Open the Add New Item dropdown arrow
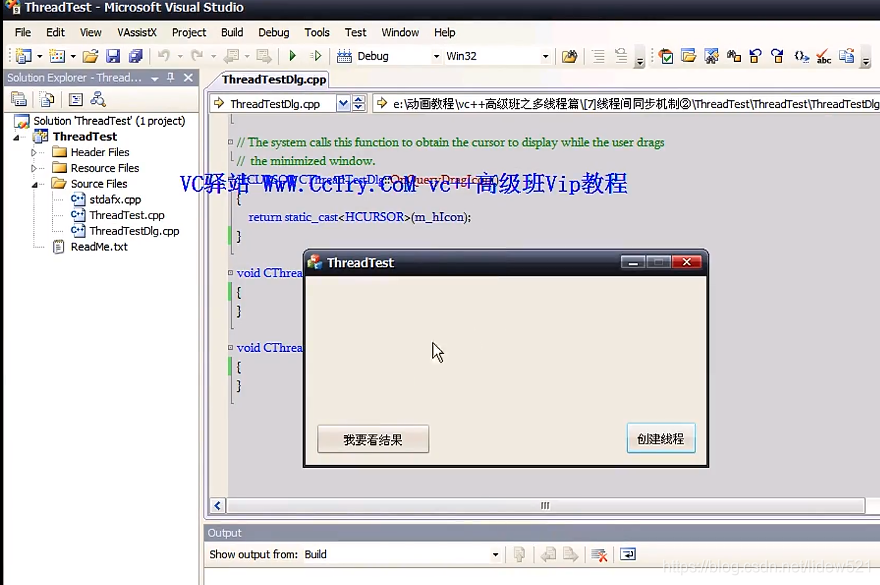880x585 pixels. (x=73, y=56)
